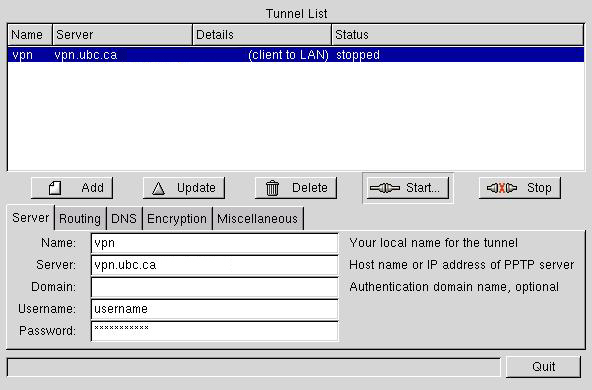Click the Start... button label

coord(423,188)
